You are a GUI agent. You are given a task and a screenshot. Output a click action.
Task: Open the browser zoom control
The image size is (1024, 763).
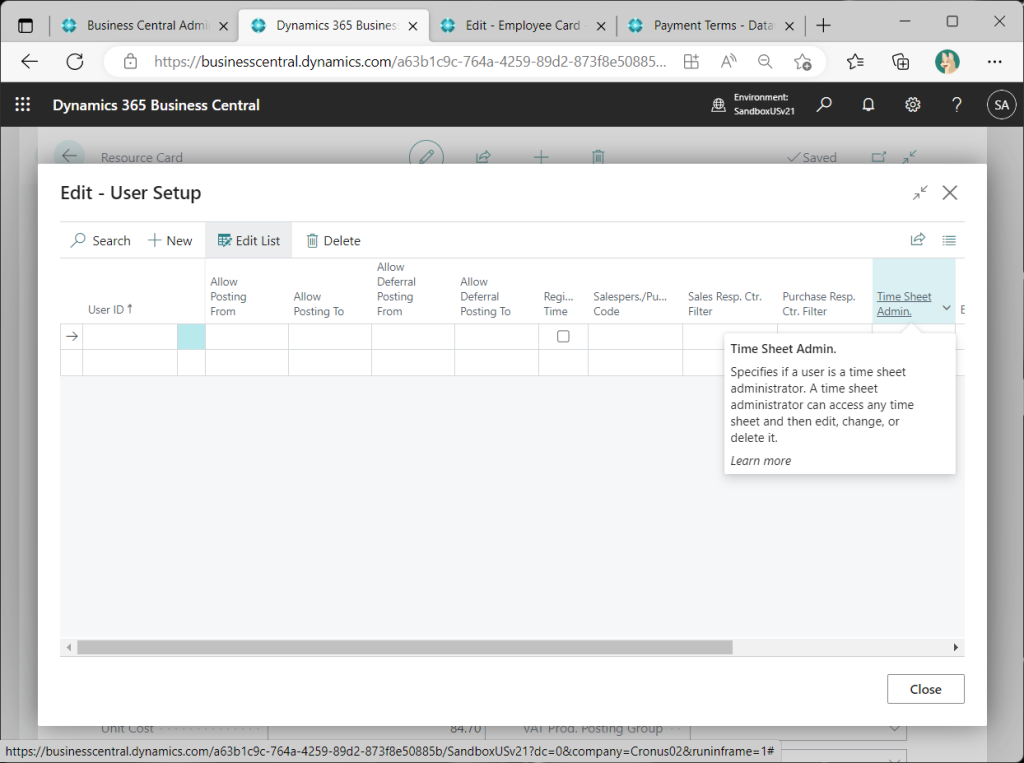click(765, 62)
